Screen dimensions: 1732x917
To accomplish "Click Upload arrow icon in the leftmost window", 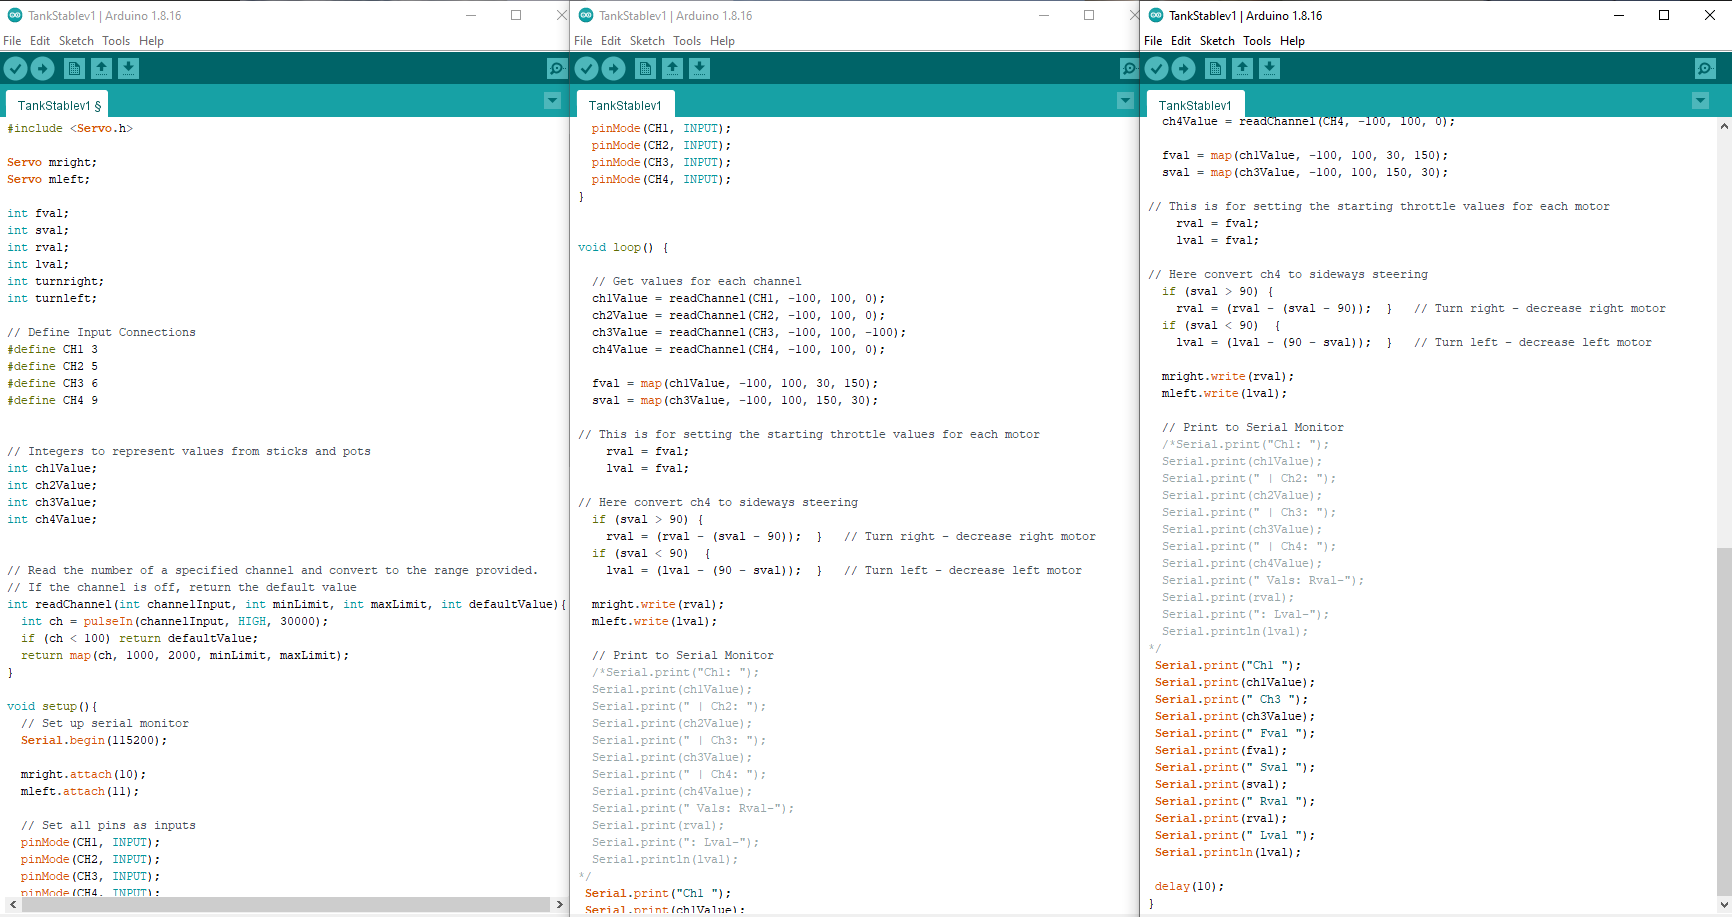I will 42,68.
